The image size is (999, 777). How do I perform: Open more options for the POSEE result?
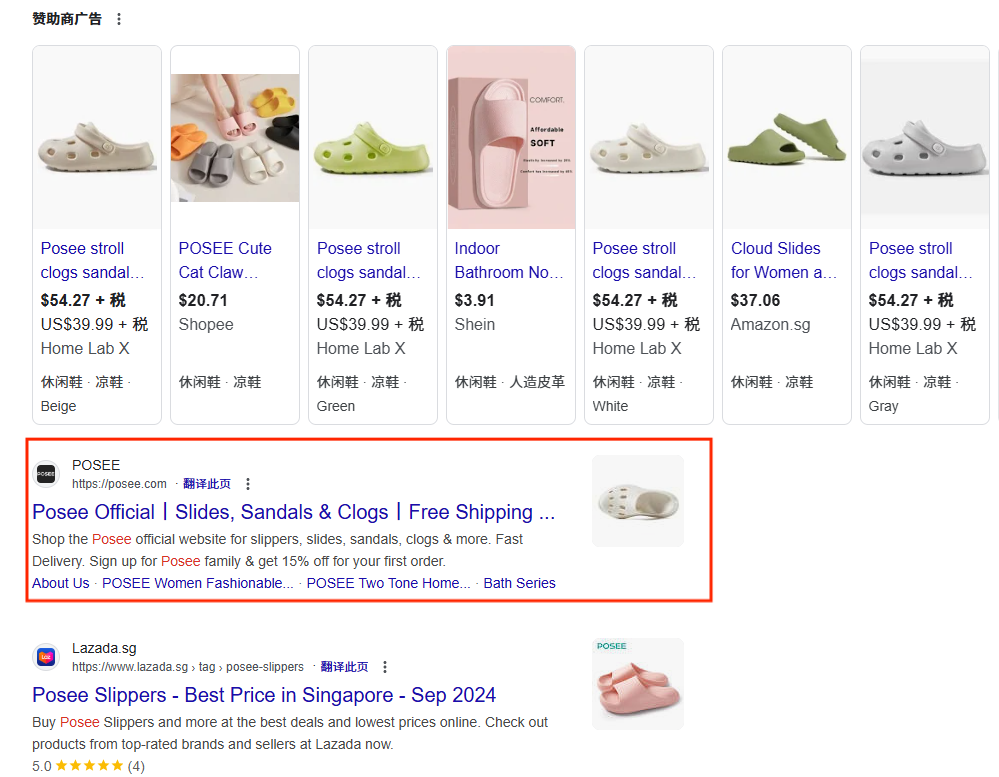248,484
